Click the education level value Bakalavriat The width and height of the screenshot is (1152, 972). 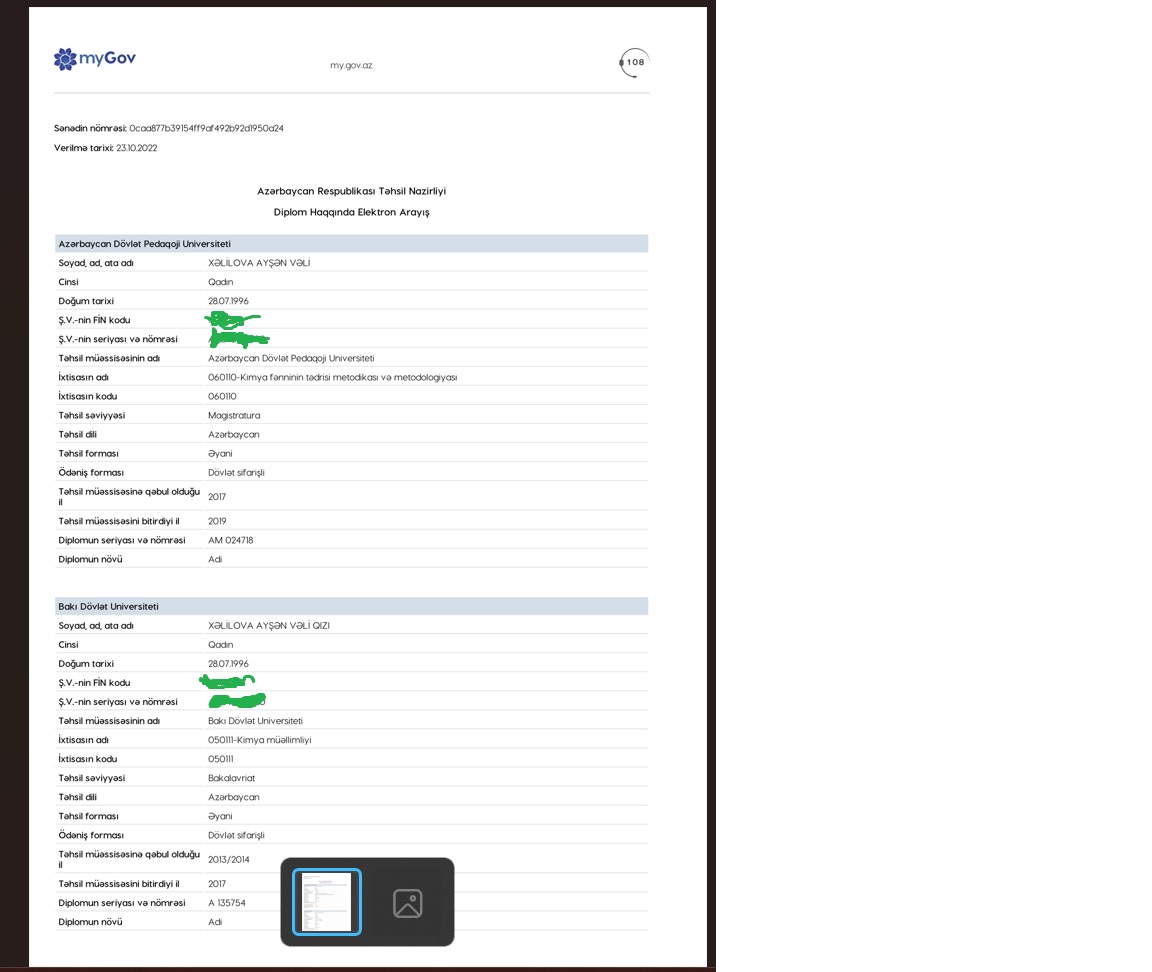231,778
